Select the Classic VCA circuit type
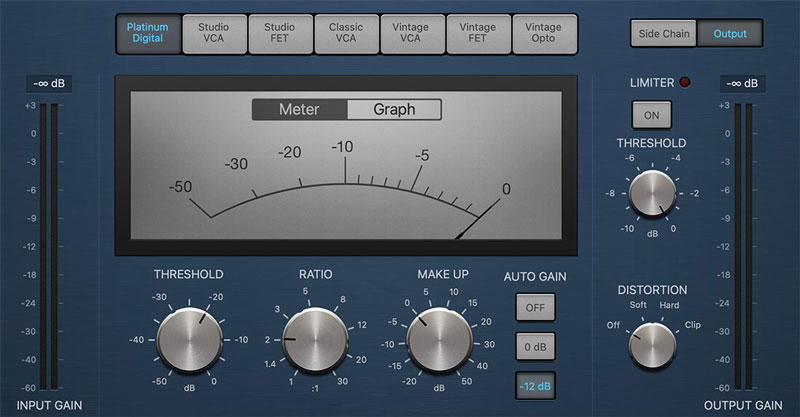 tap(345, 33)
